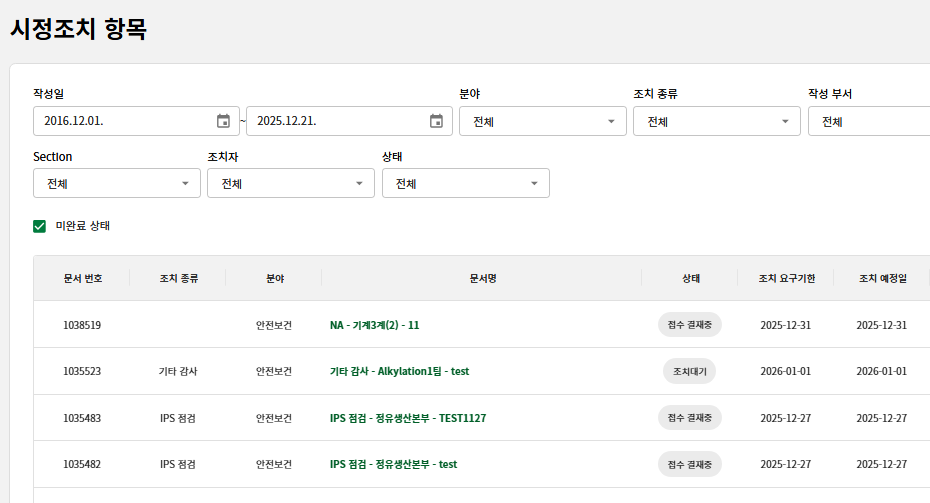Viewport: 930px width, 503px height.
Task: Open document NA - 기계3계(2) - 11
Action: [374, 325]
